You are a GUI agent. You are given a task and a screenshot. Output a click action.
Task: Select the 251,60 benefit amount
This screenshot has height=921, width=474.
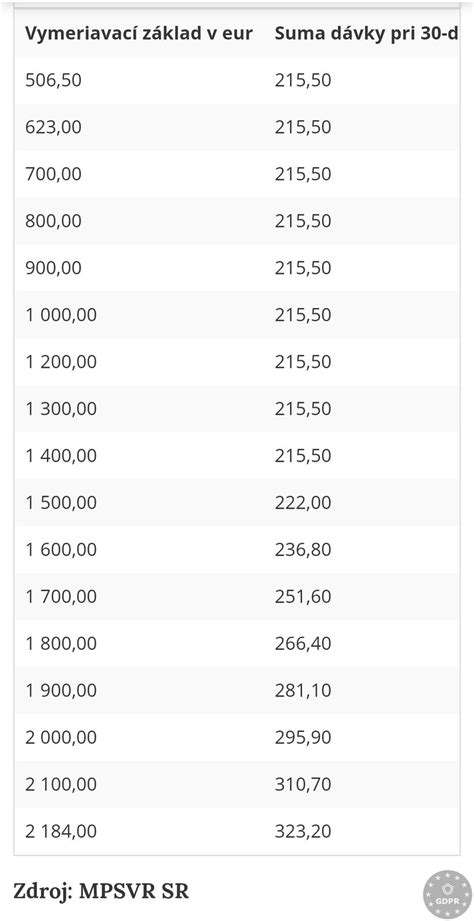[303, 597]
